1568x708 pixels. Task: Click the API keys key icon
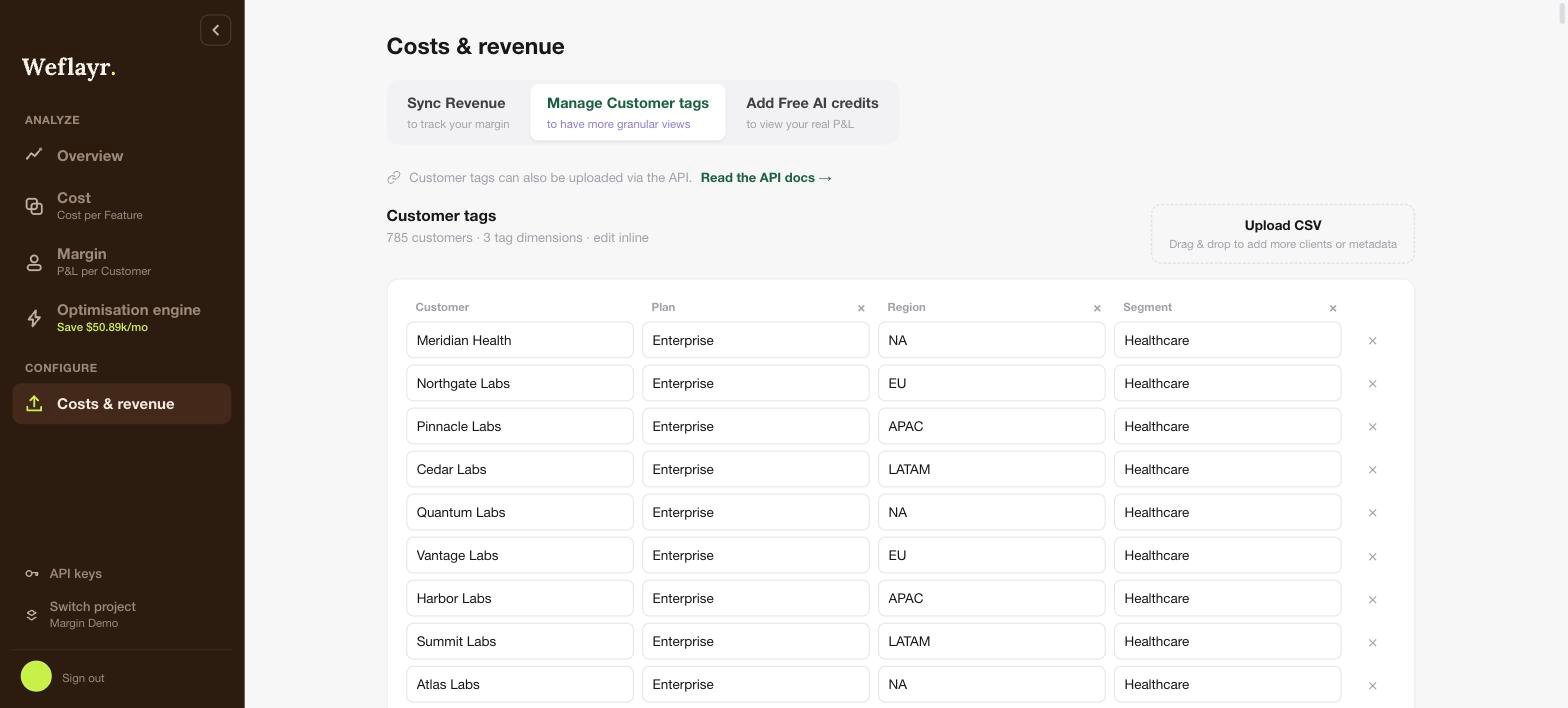(32, 573)
